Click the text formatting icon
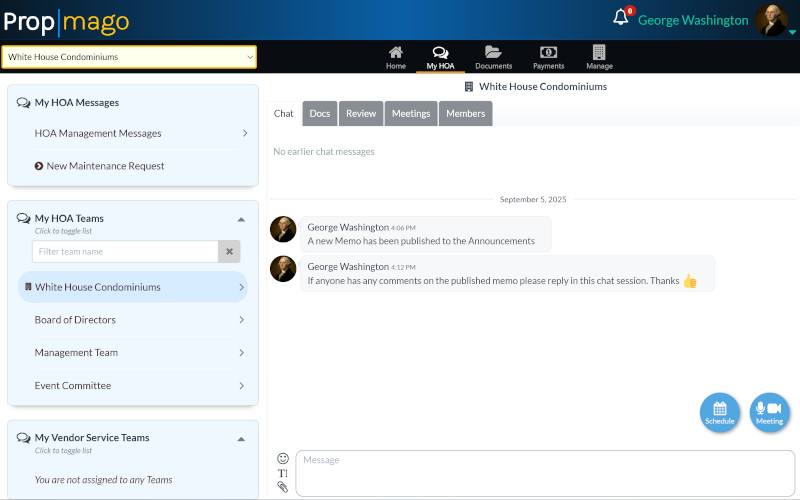800x500 pixels. [283, 473]
